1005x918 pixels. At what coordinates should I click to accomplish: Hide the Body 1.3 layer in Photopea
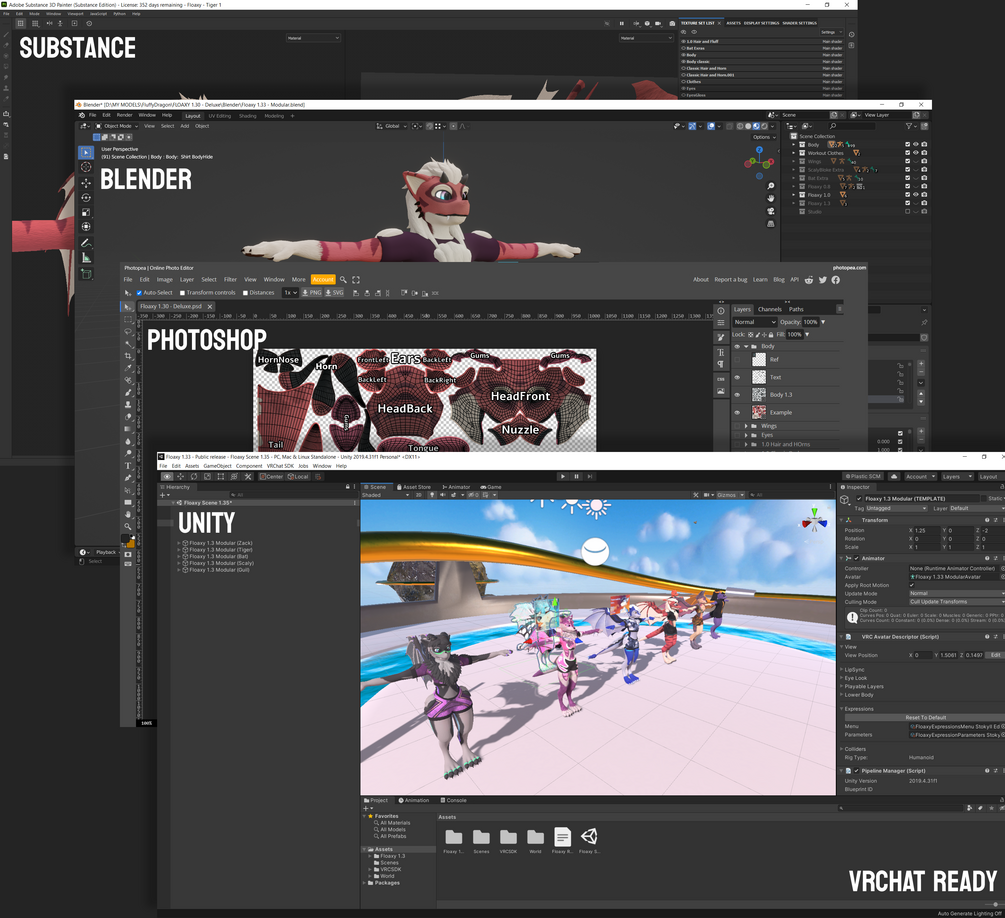click(737, 395)
